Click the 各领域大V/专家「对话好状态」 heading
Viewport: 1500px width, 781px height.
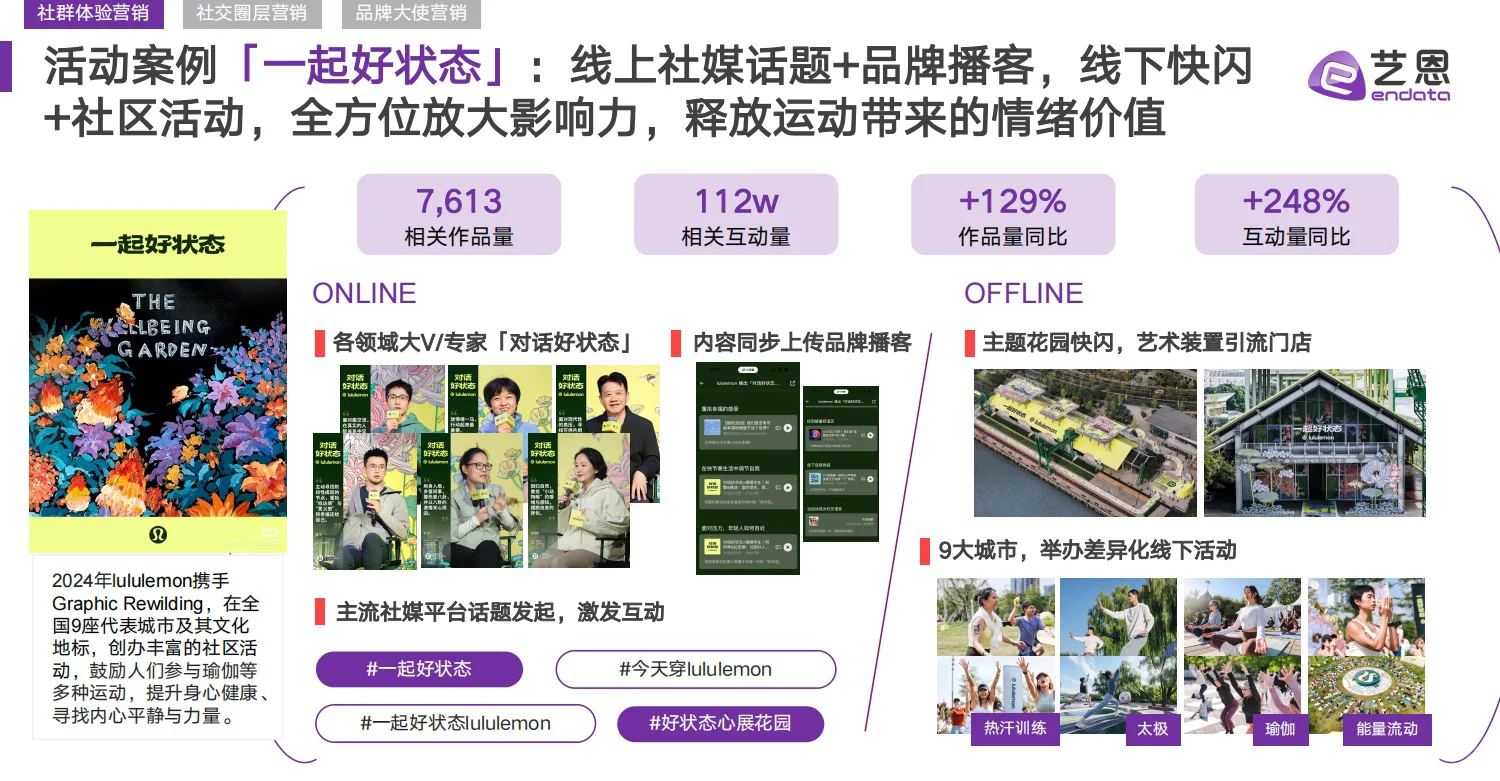(483, 343)
